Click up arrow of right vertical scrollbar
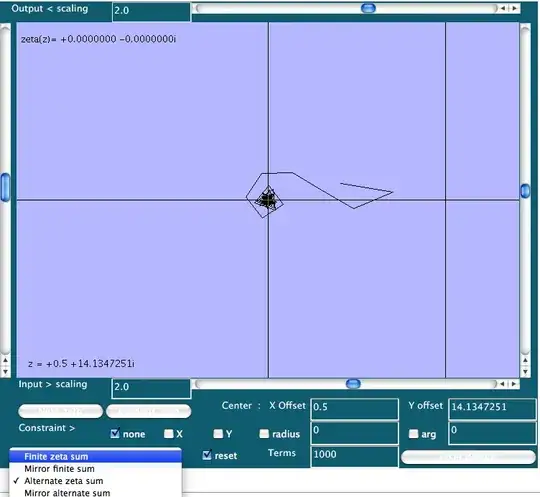 525,361
